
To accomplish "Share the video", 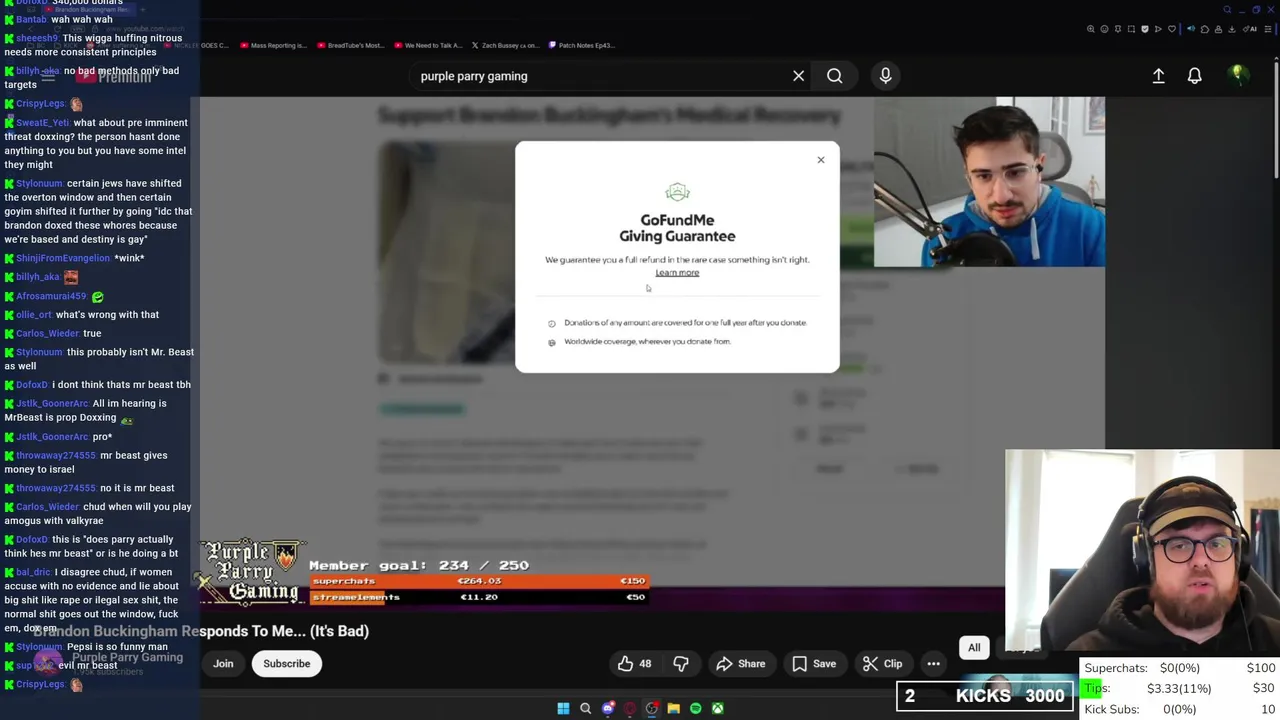I will [741, 664].
